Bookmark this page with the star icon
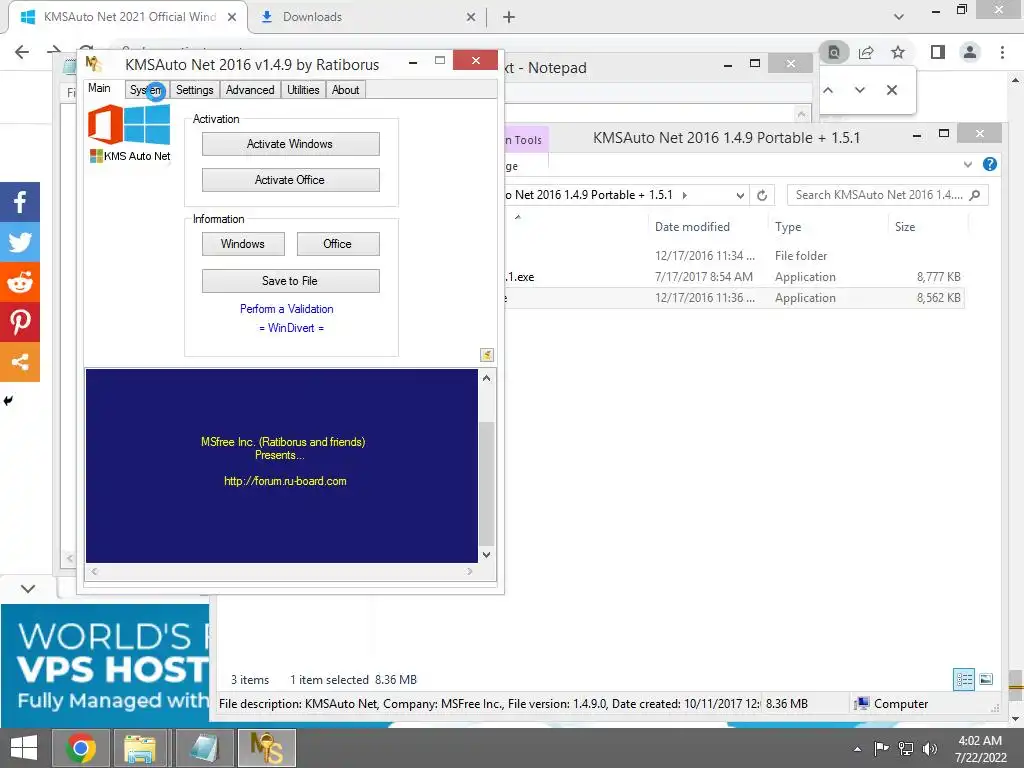Image resolution: width=1024 pixels, height=768 pixels. click(898, 52)
